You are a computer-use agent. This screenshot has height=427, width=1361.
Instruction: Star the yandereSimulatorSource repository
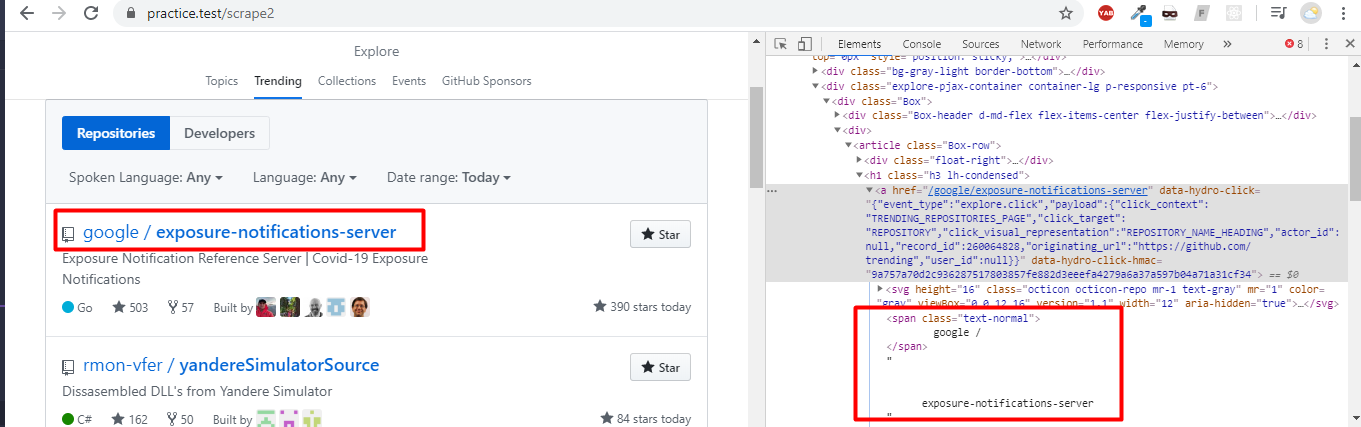tap(660, 367)
